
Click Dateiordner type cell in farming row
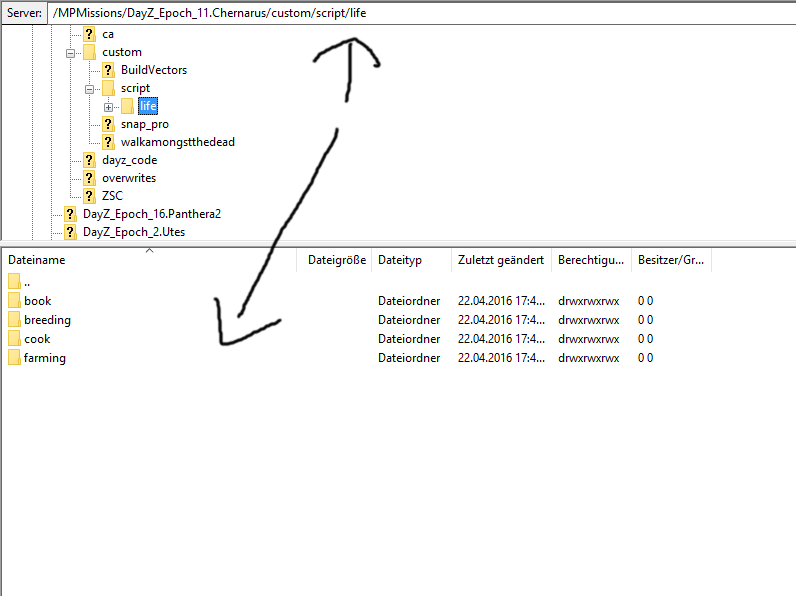[x=409, y=358]
